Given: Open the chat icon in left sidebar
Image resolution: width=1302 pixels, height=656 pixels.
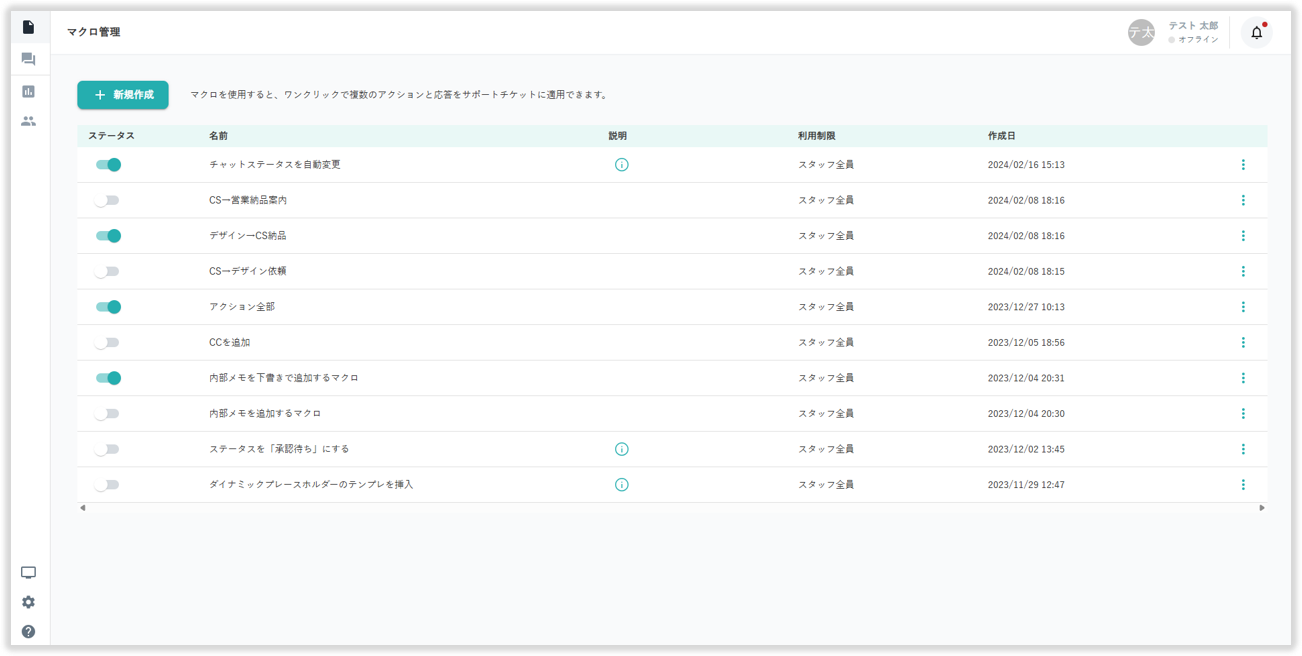Looking at the screenshot, I should (x=28, y=59).
